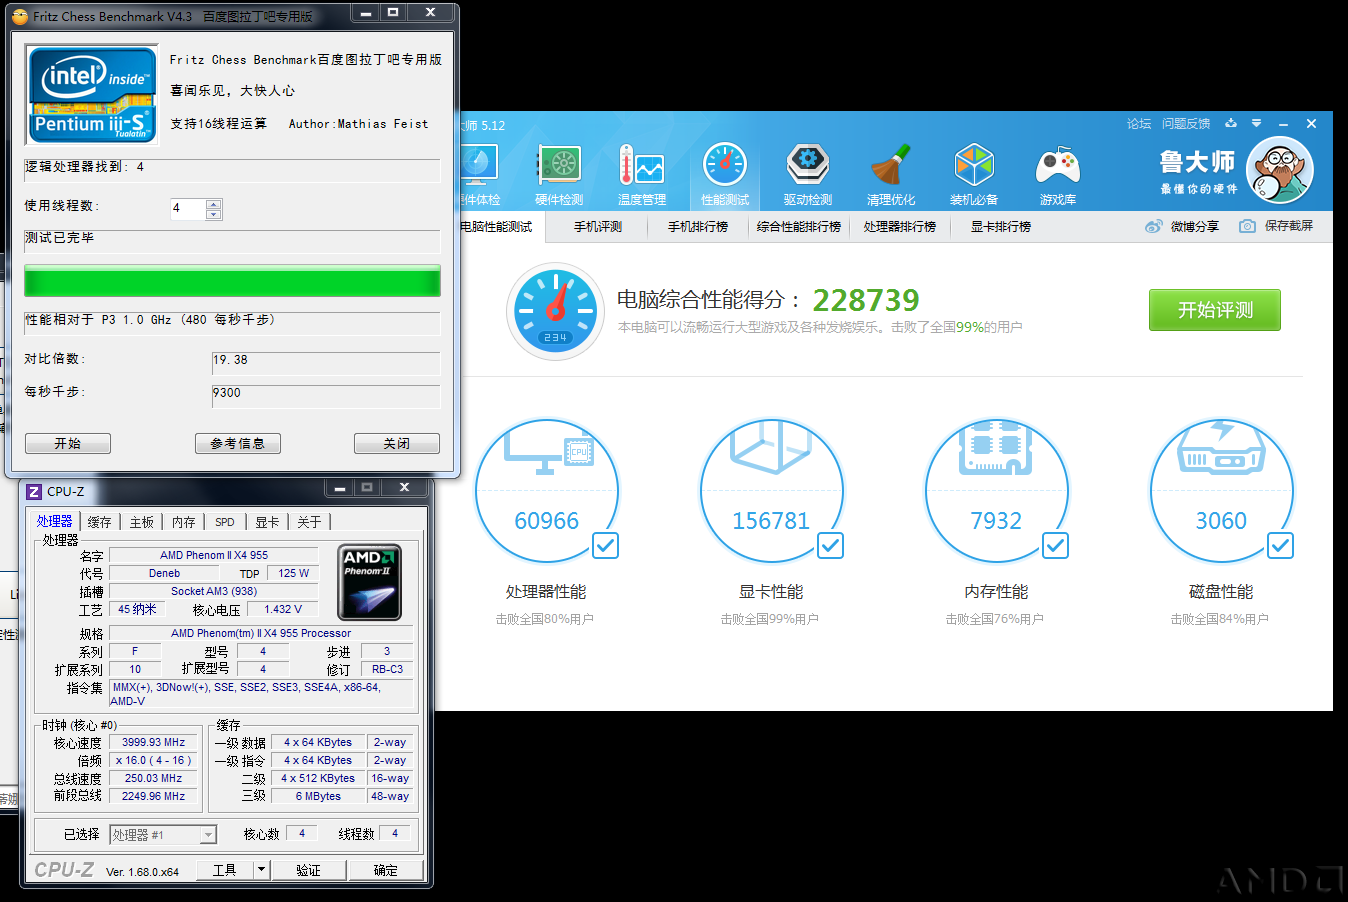Viewport: 1348px width, 902px height.
Task: Click the 磁盘性能 disk drive icon
Action: tap(1221, 447)
